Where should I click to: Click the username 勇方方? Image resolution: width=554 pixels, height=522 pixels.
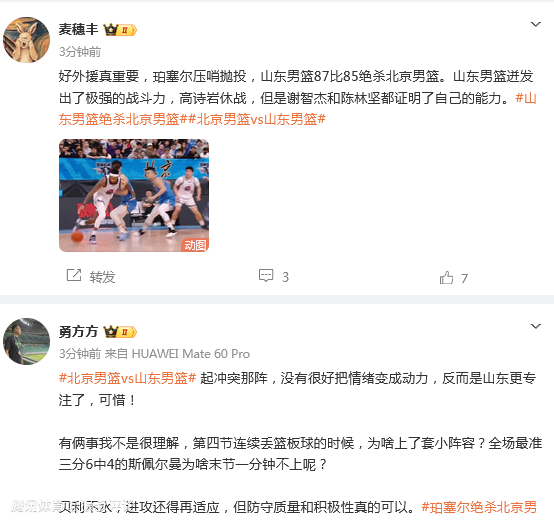78,332
